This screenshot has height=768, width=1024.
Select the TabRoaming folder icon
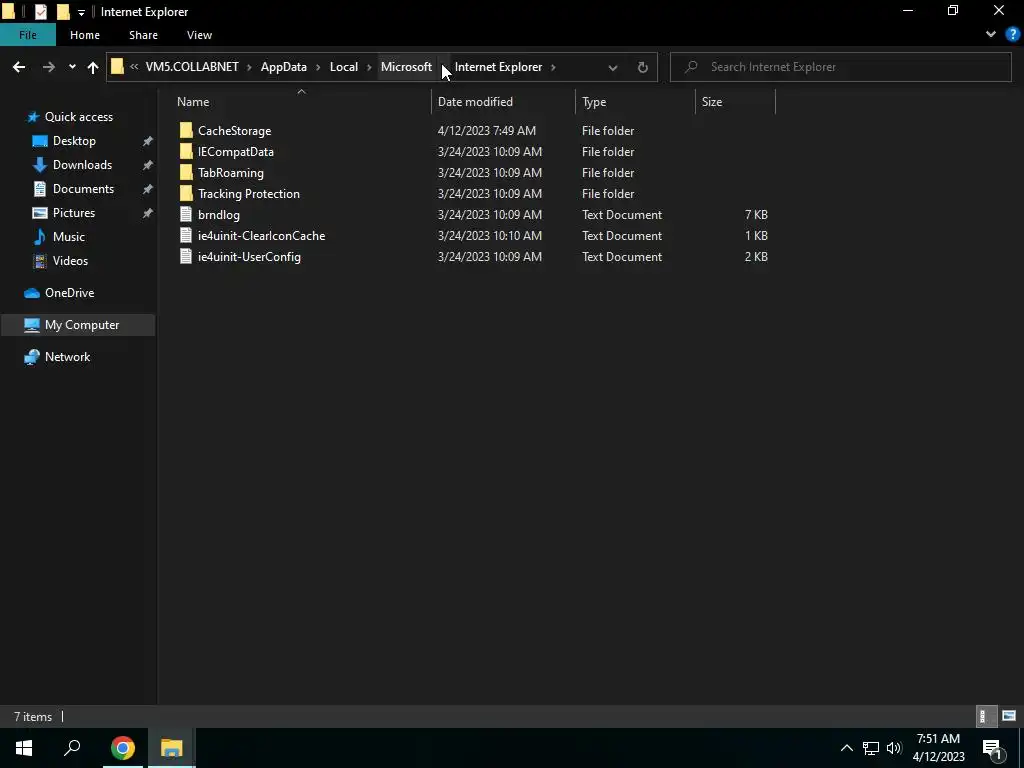[186, 172]
